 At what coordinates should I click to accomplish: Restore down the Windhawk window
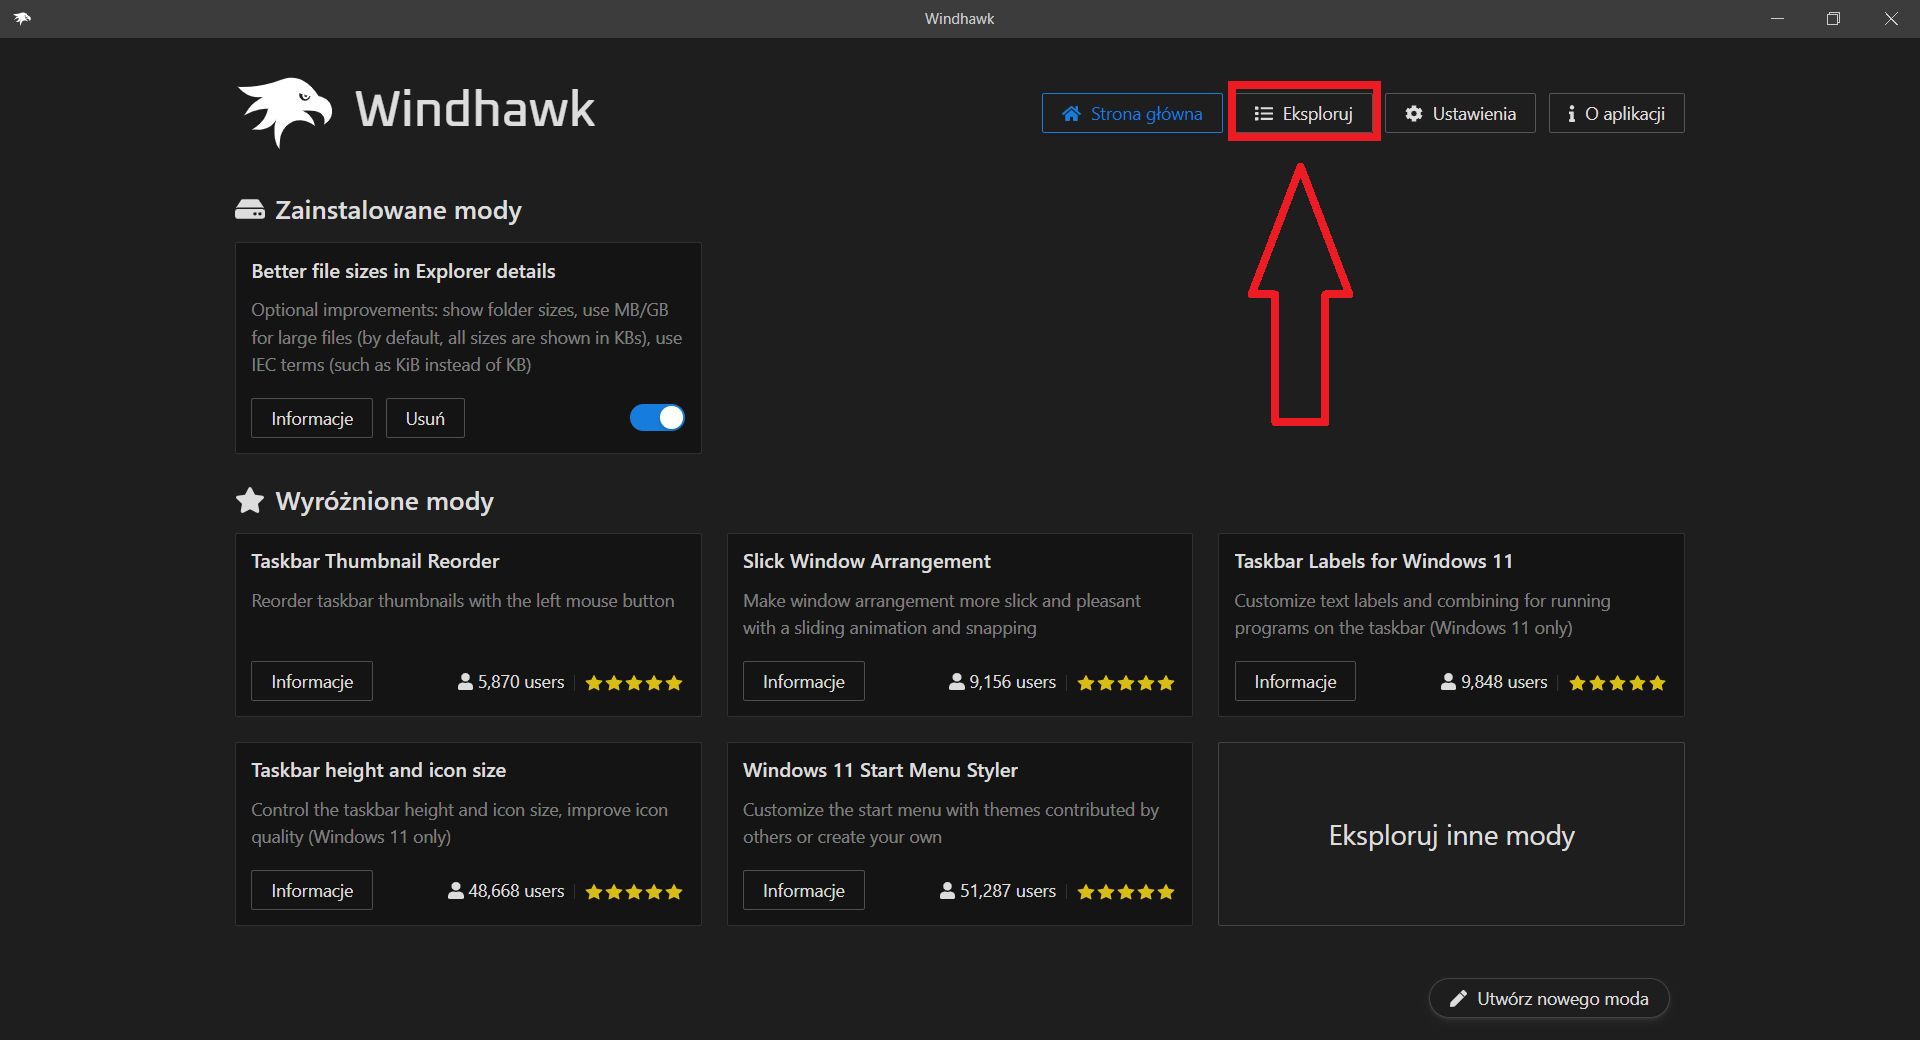click(x=1833, y=19)
